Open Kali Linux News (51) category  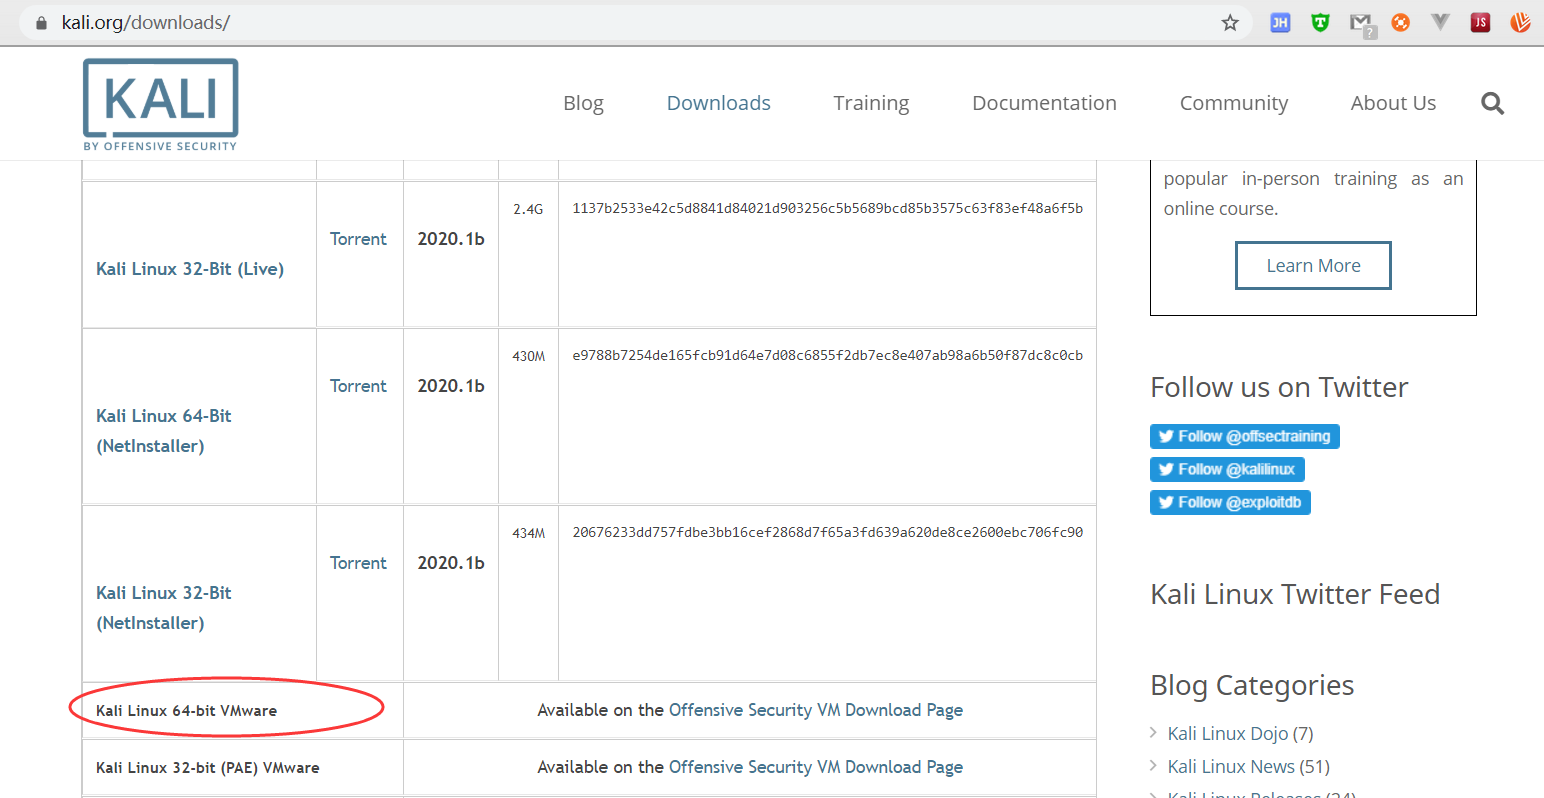(x=1249, y=767)
